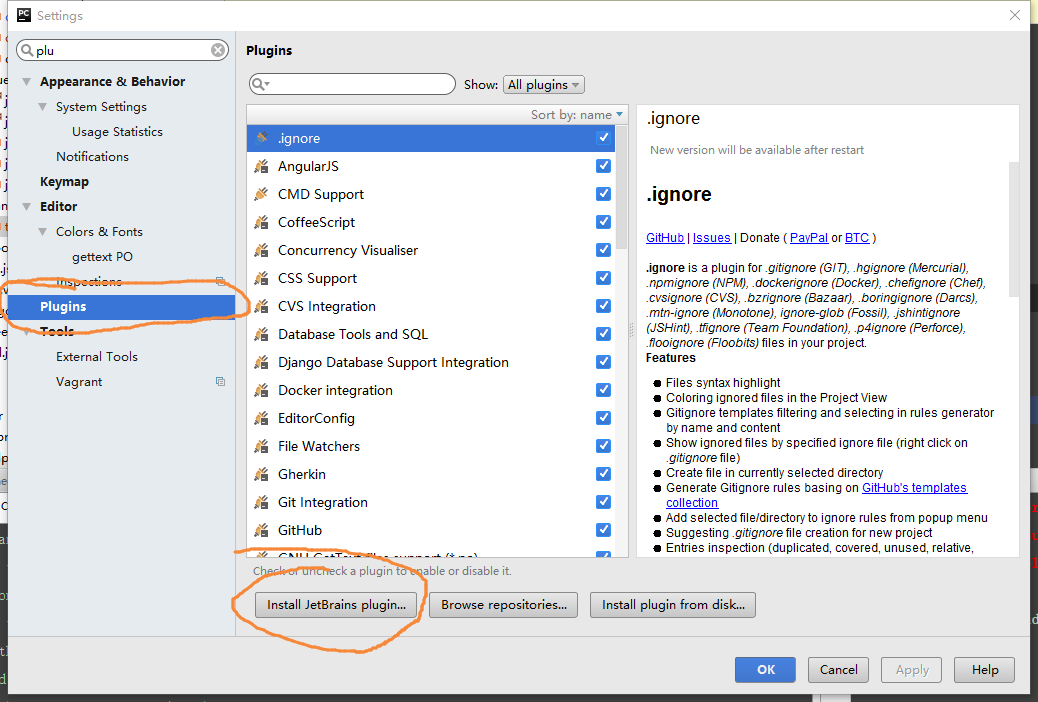Disable the CVS Integration plugin
The height and width of the screenshot is (702, 1038).
coord(603,306)
